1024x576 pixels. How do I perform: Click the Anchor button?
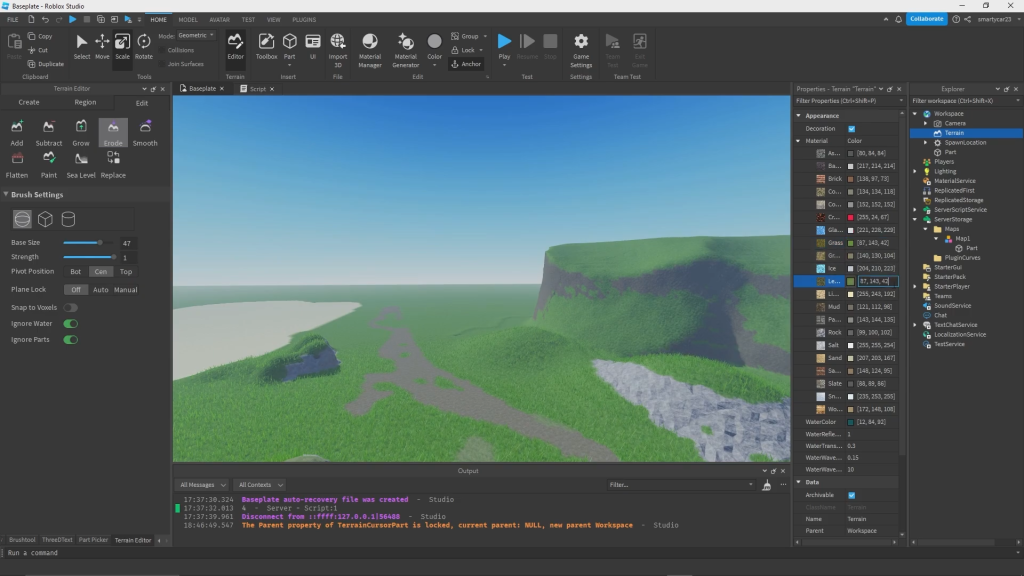click(x=466, y=64)
